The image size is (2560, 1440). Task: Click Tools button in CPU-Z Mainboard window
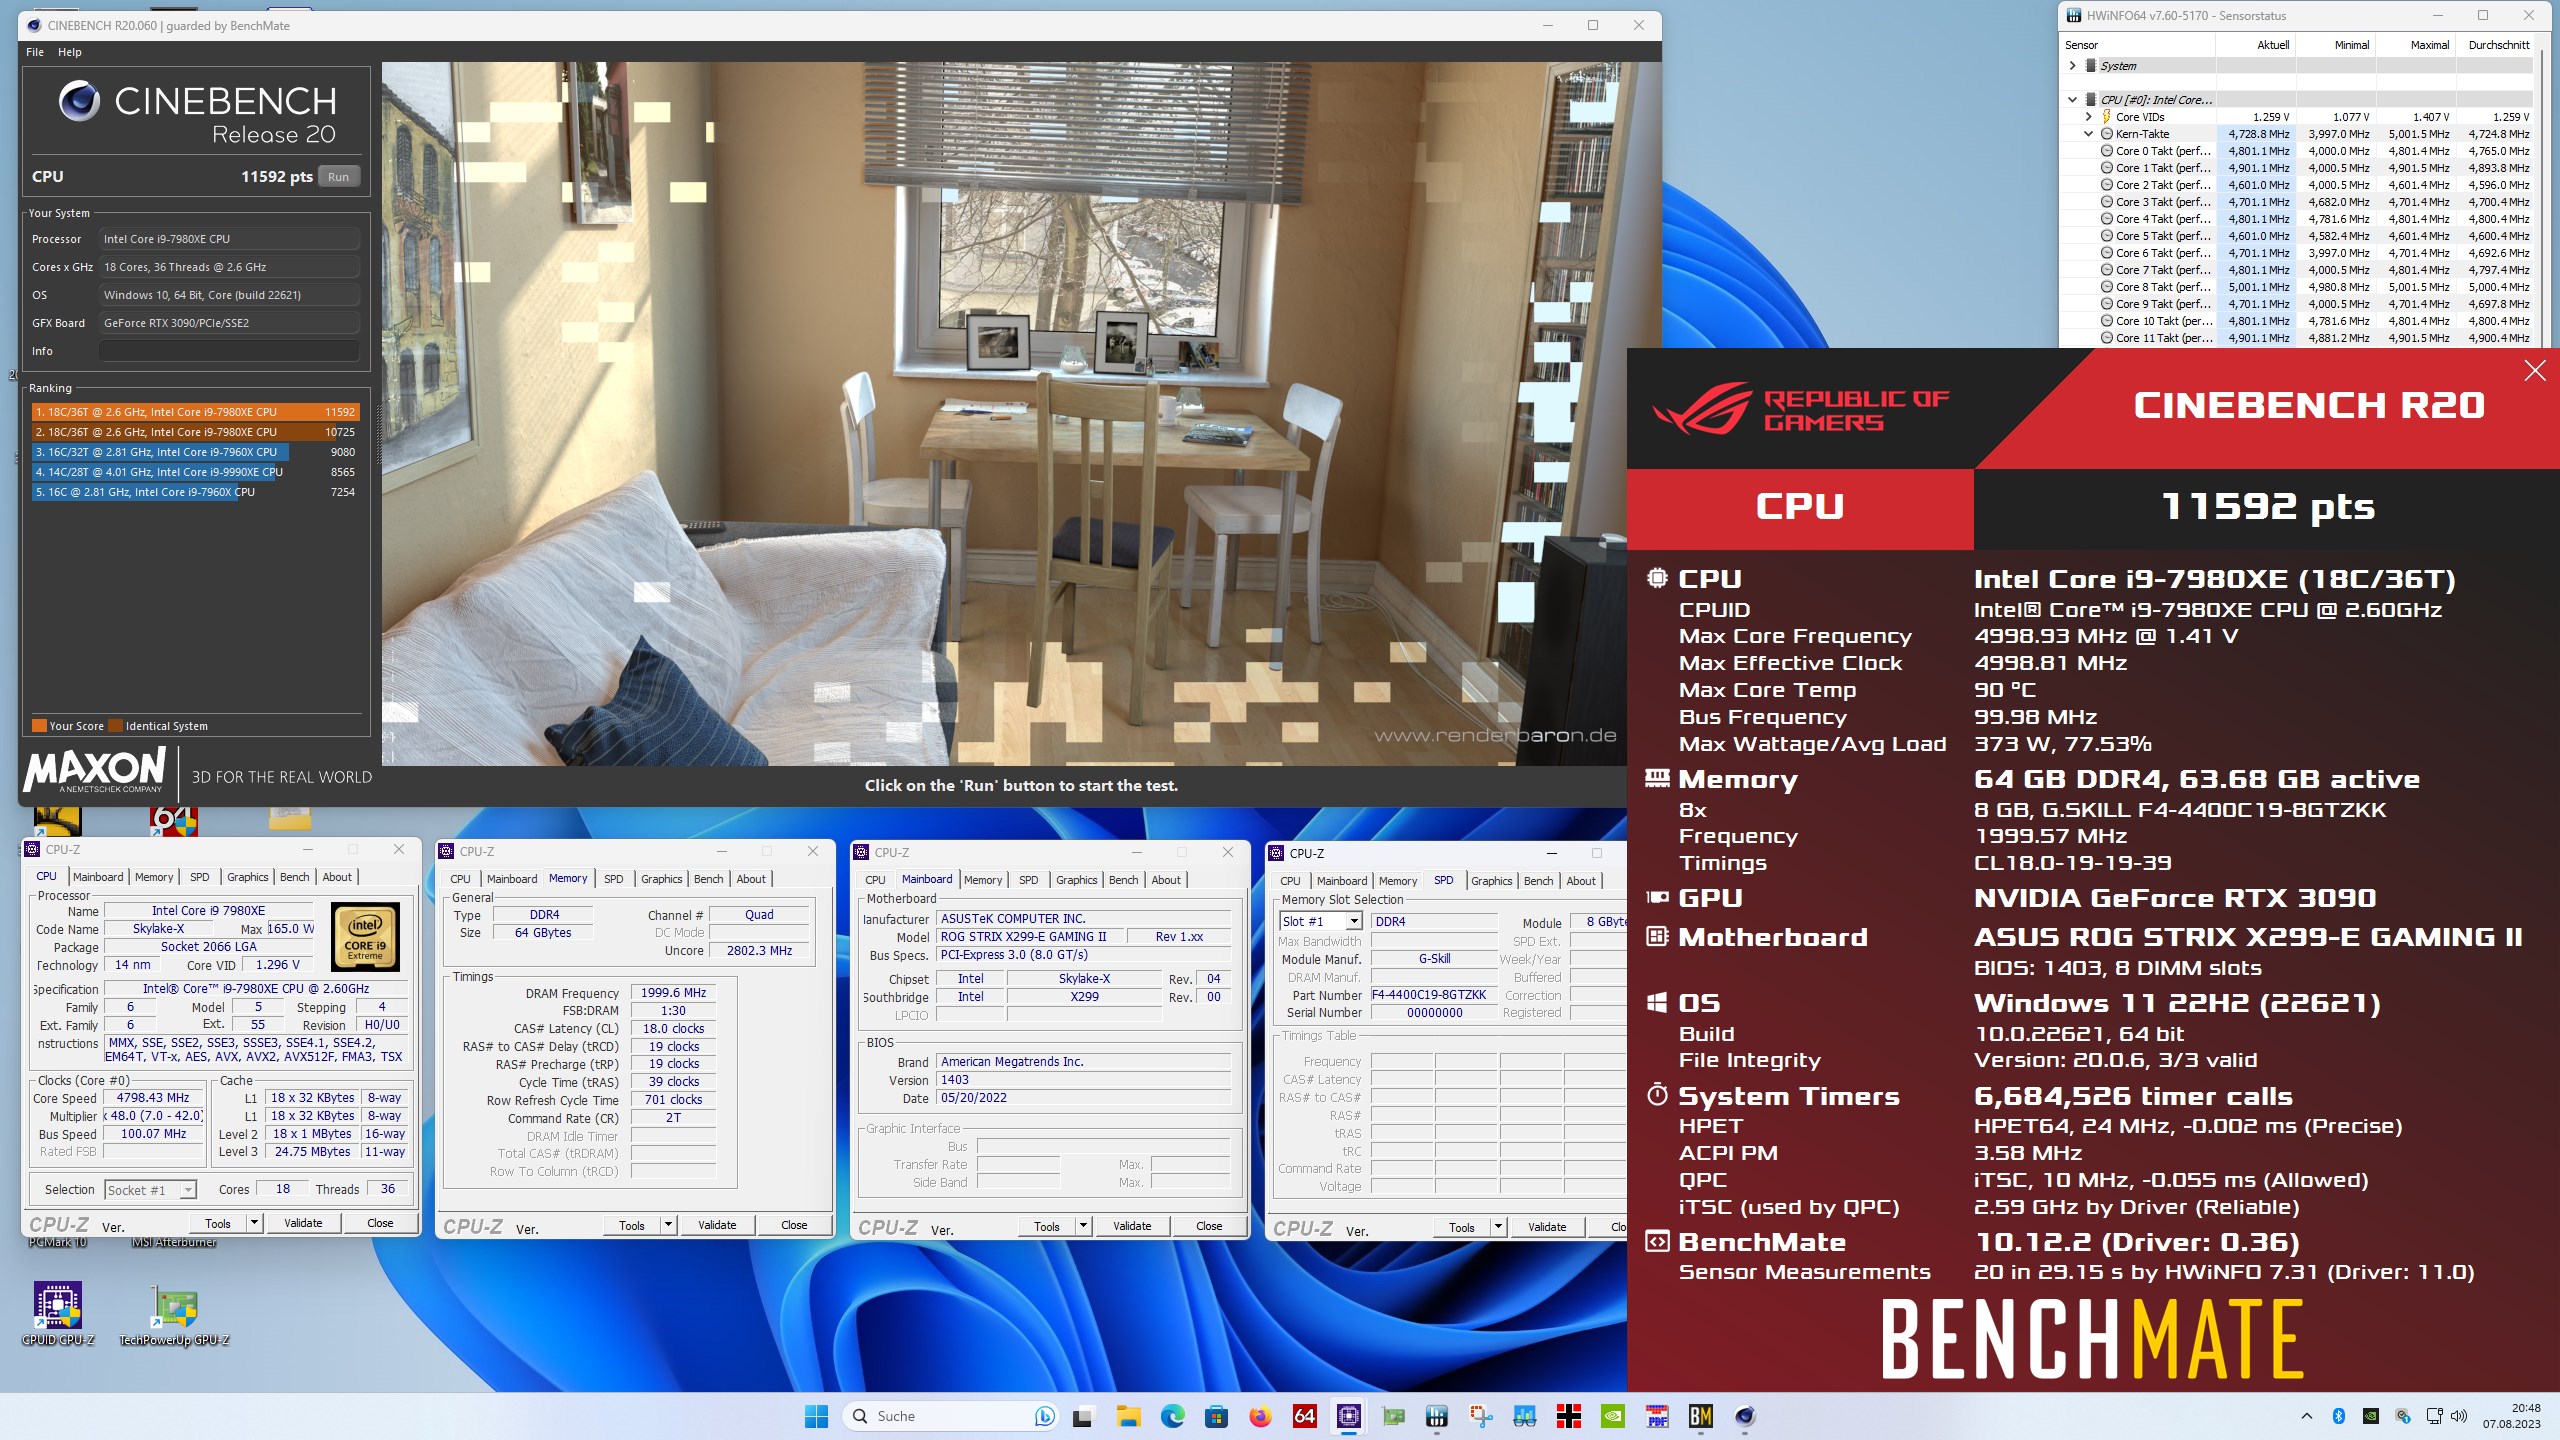pos(1047,1226)
